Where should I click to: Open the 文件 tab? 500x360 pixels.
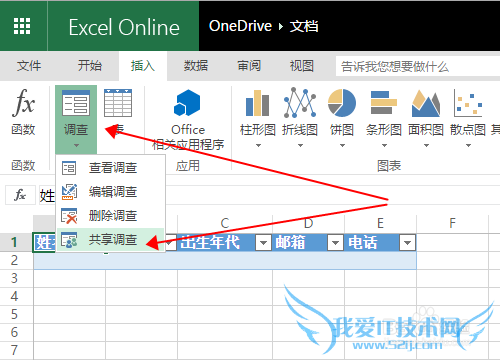click(x=29, y=66)
